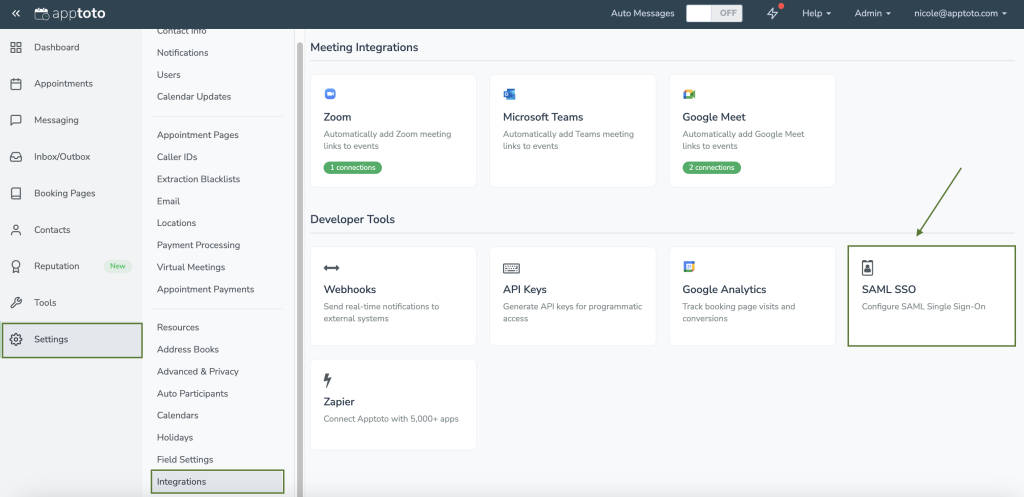This screenshot has height=497, width=1024.
Task: Click the Google Analytics icon
Action: coord(689,266)
